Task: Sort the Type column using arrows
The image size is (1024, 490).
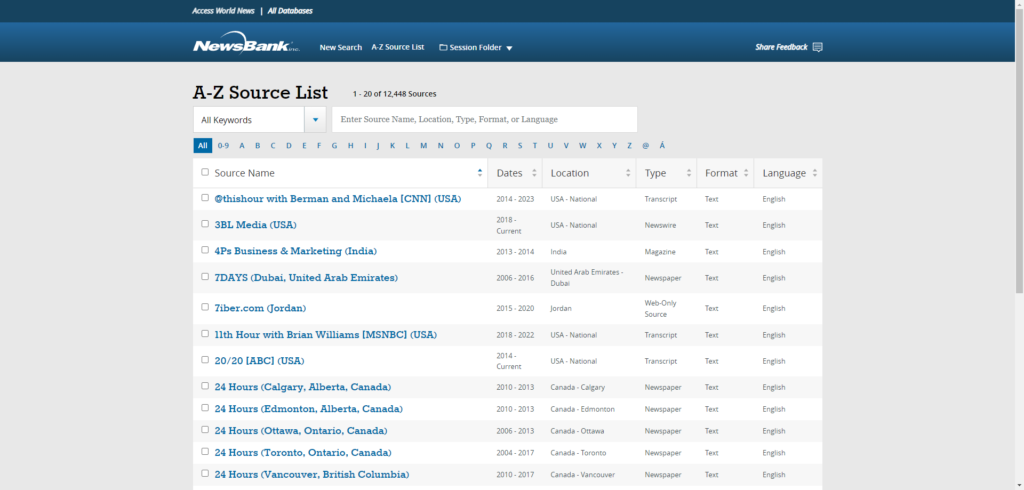Action: (x=688, y=173)
